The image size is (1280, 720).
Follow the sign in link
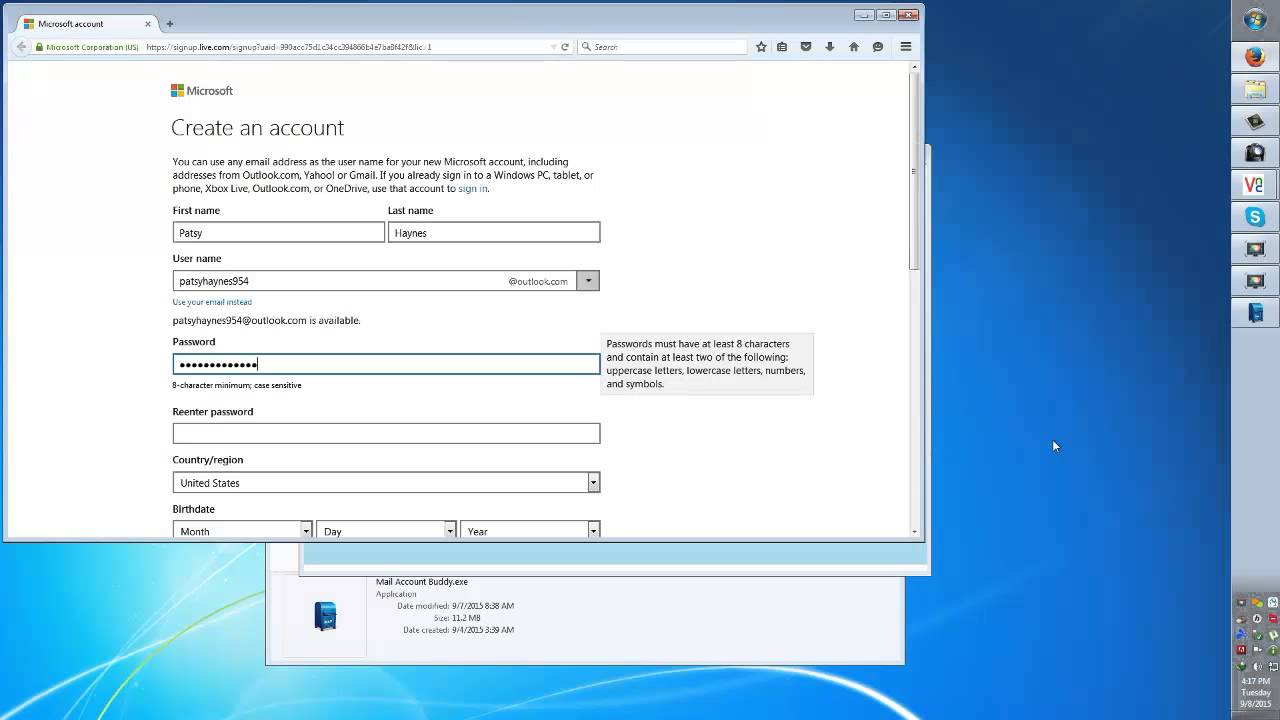(x=472, y=188)
